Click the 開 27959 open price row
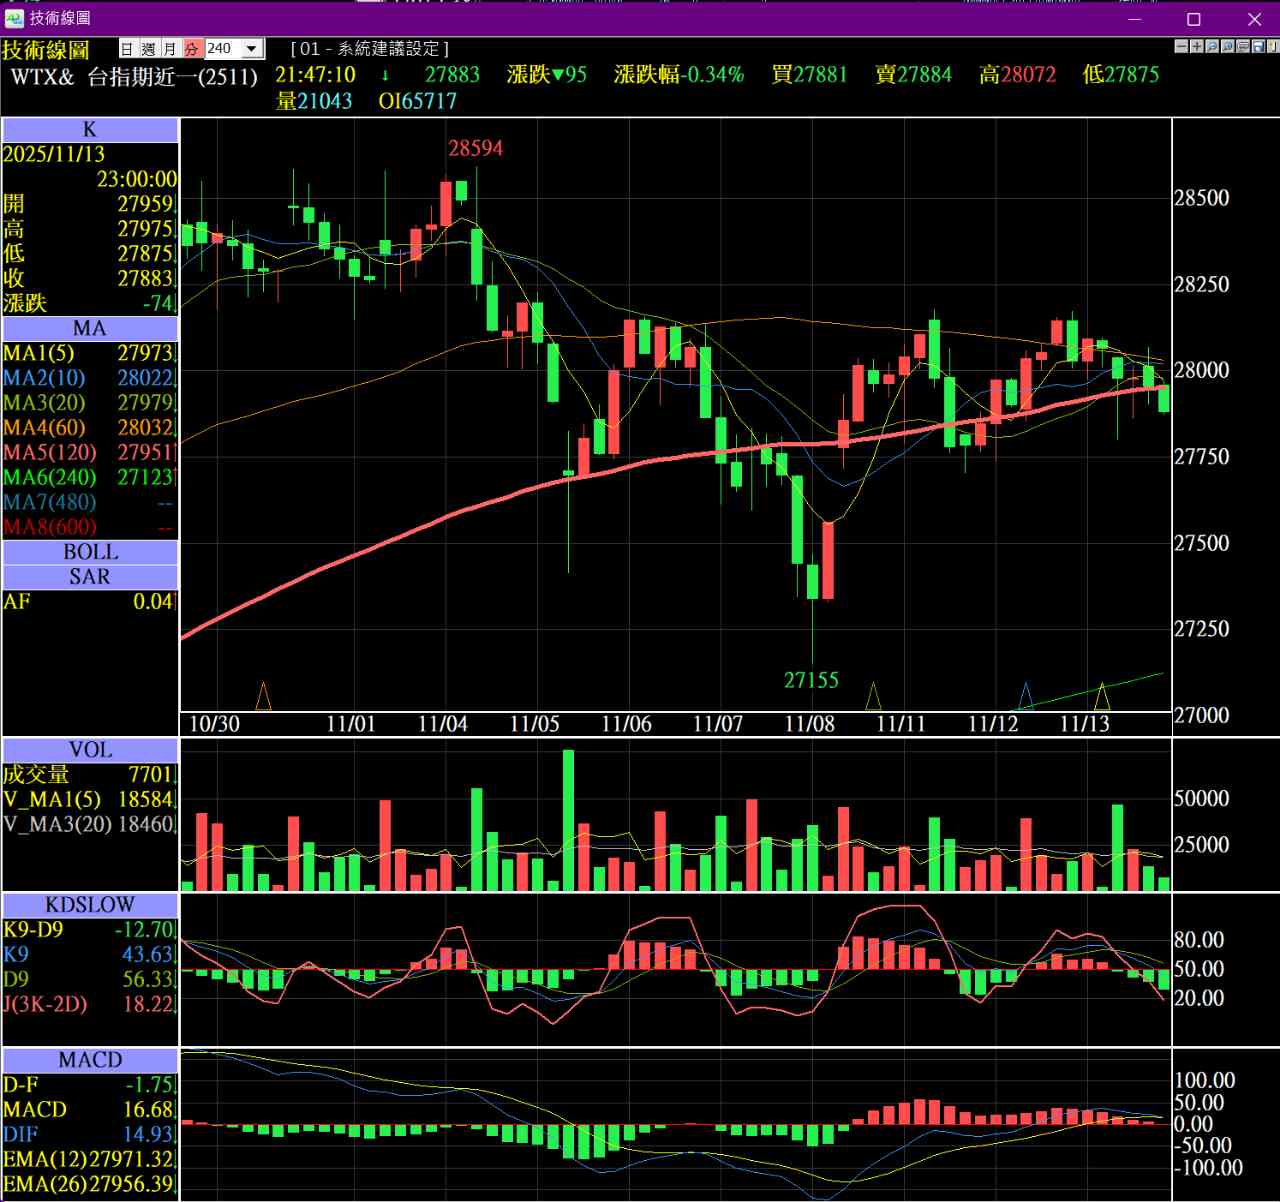This screenshot has width=1280, height=1202. point(90,204)
